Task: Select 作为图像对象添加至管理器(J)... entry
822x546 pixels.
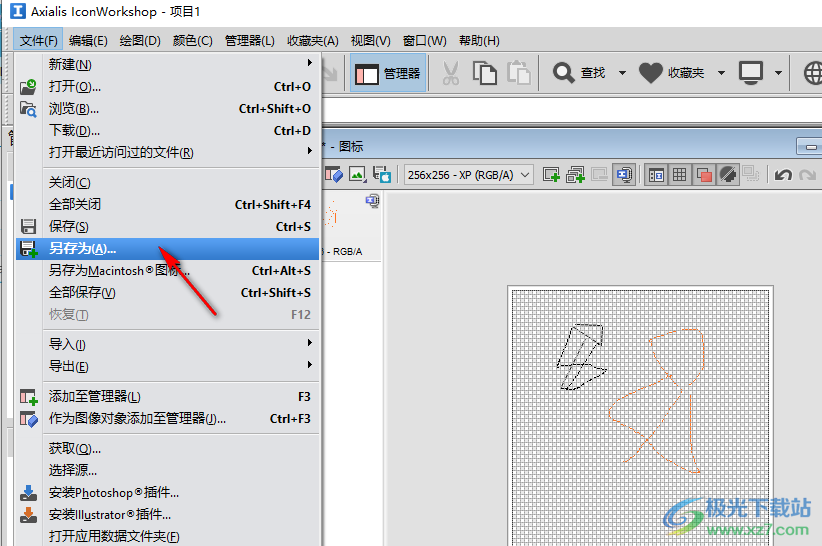Action: pos(167,419)
